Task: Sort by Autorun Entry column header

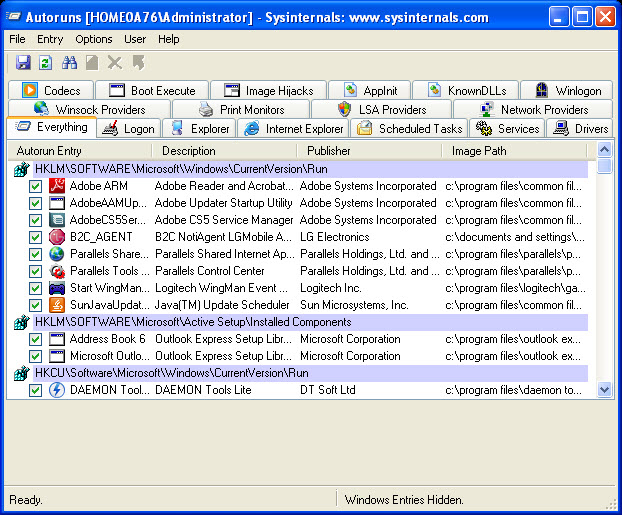Action: click(80, 151)
